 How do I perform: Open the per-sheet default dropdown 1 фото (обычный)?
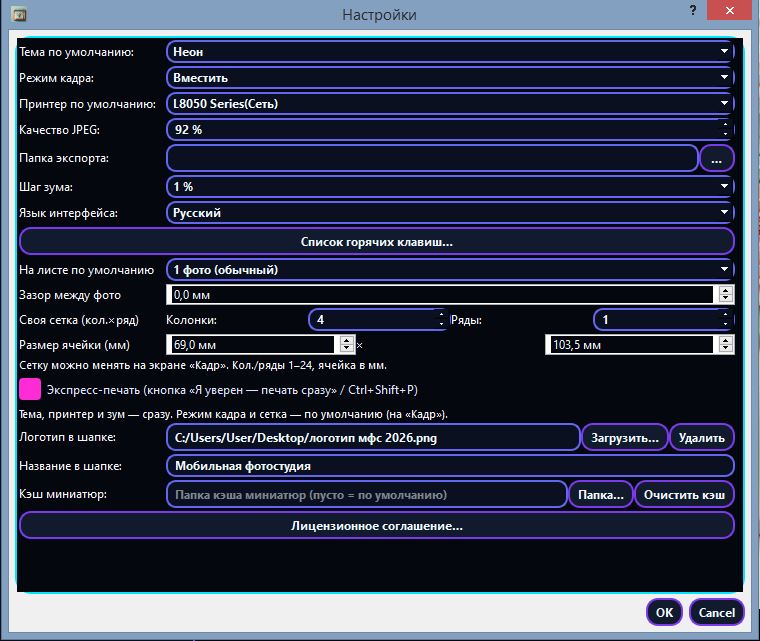pos(450,270)
